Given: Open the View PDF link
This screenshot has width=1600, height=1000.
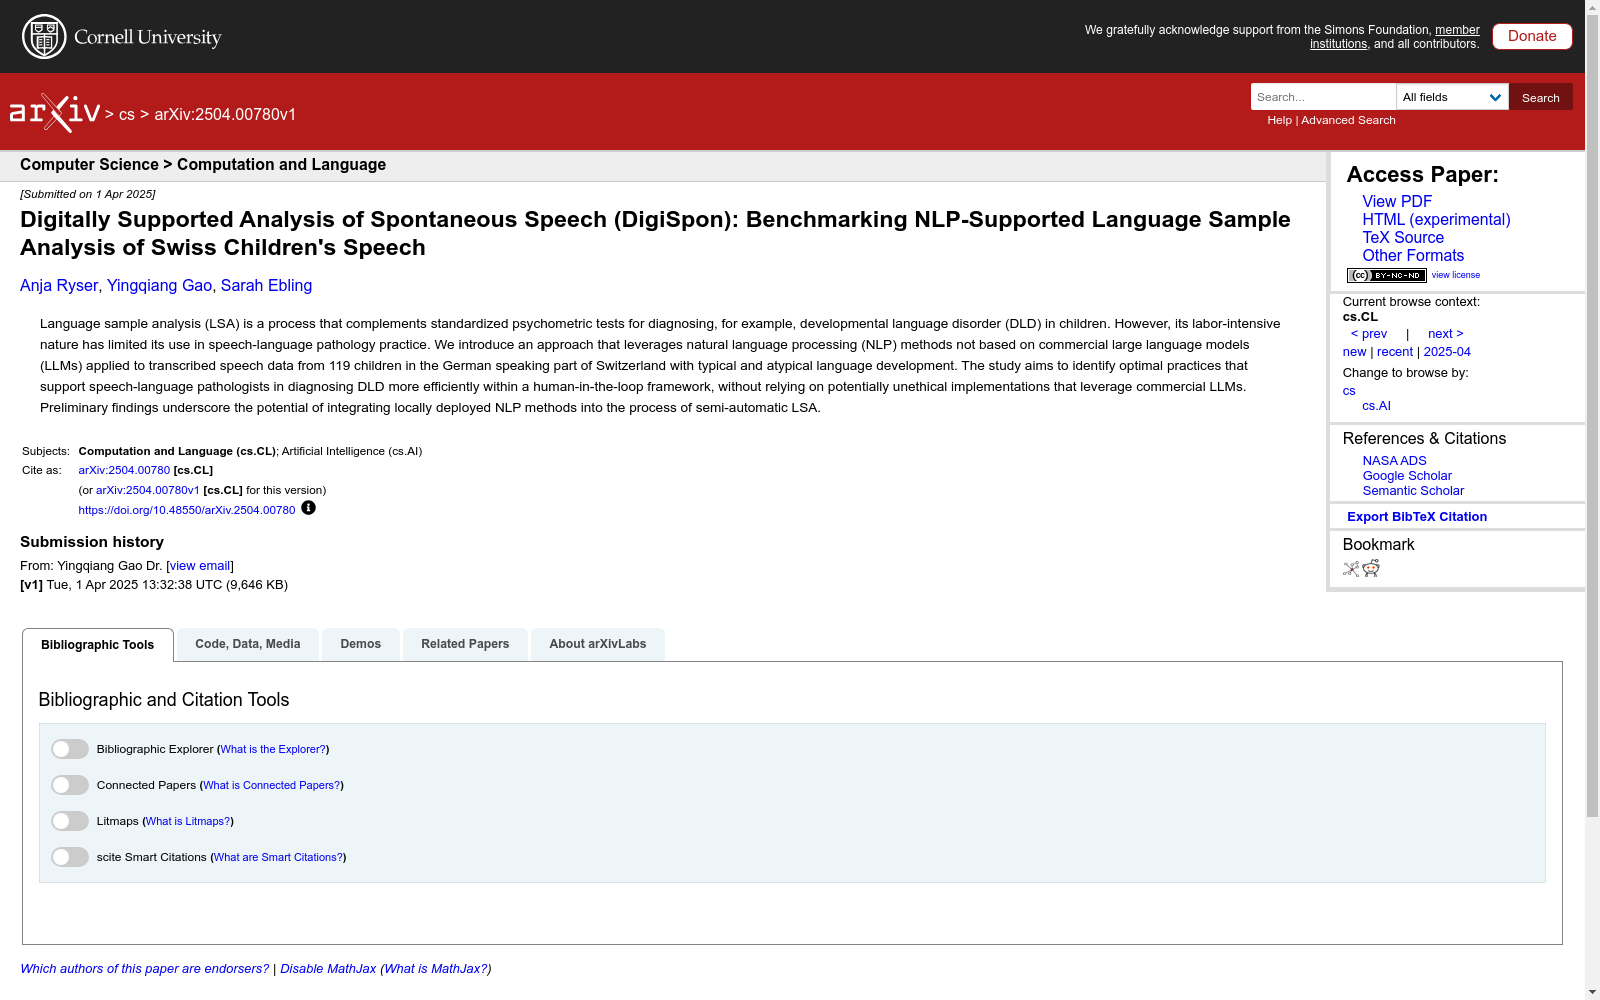Looking at the screenshot, I should pyautogui.click(x=1397, y=201).
